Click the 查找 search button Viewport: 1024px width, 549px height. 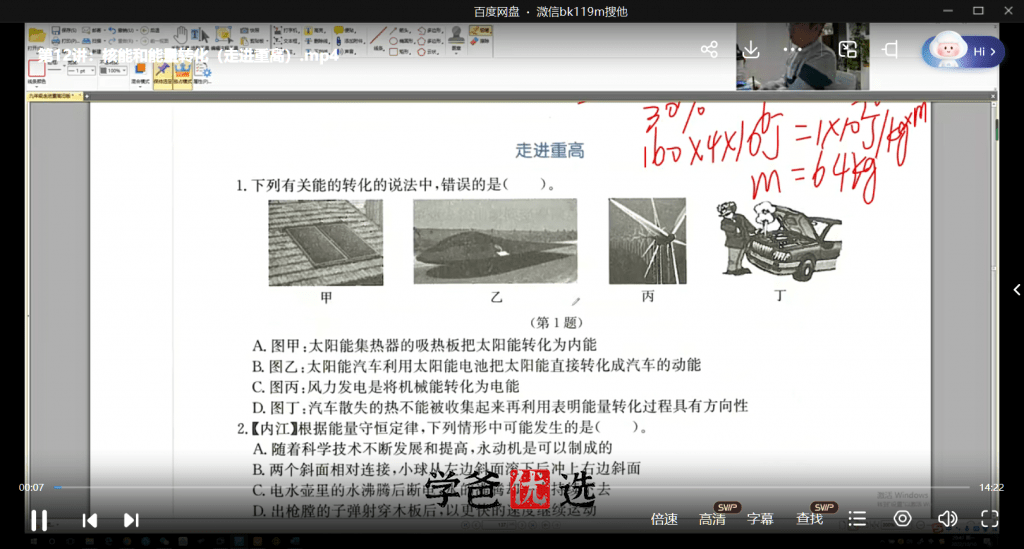pyautogui.click(x=810, y=519)
